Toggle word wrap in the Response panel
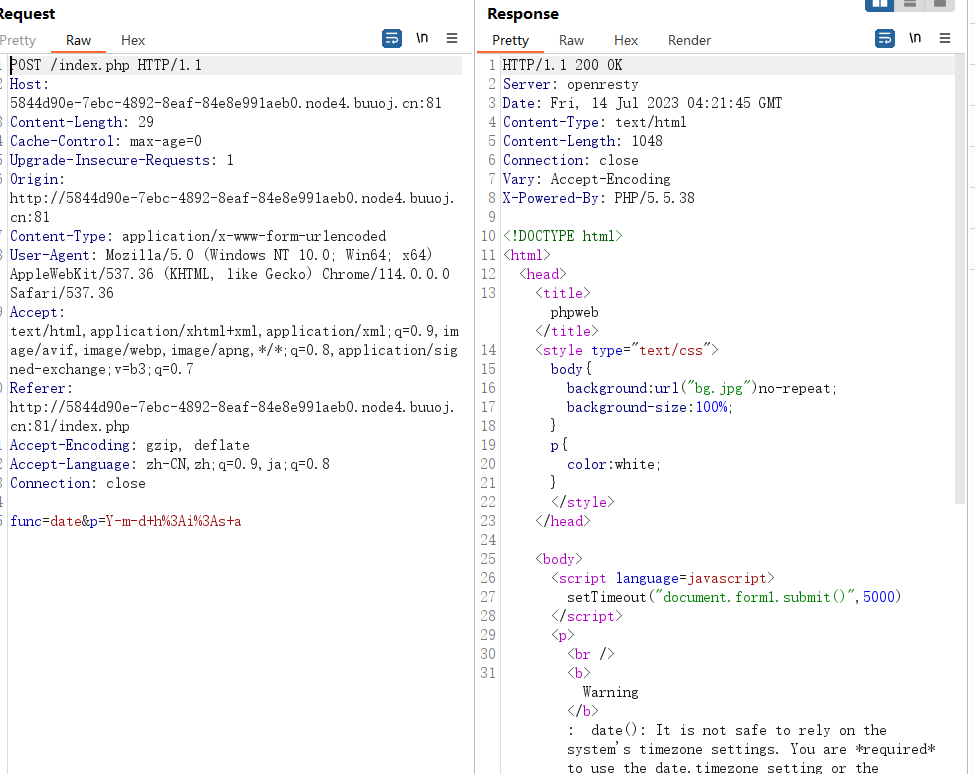This screenshot has height=774, width=975. pyautogui.click(x=885, y=39)
